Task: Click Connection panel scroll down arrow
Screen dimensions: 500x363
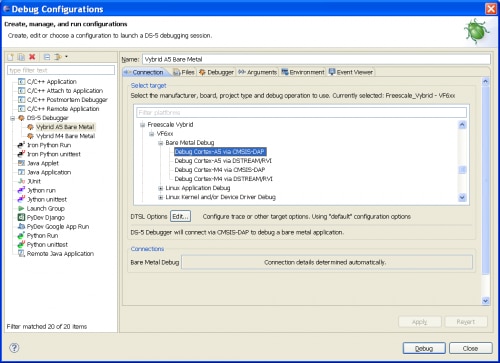Action: pyautogui.click(x=485, y=301)
